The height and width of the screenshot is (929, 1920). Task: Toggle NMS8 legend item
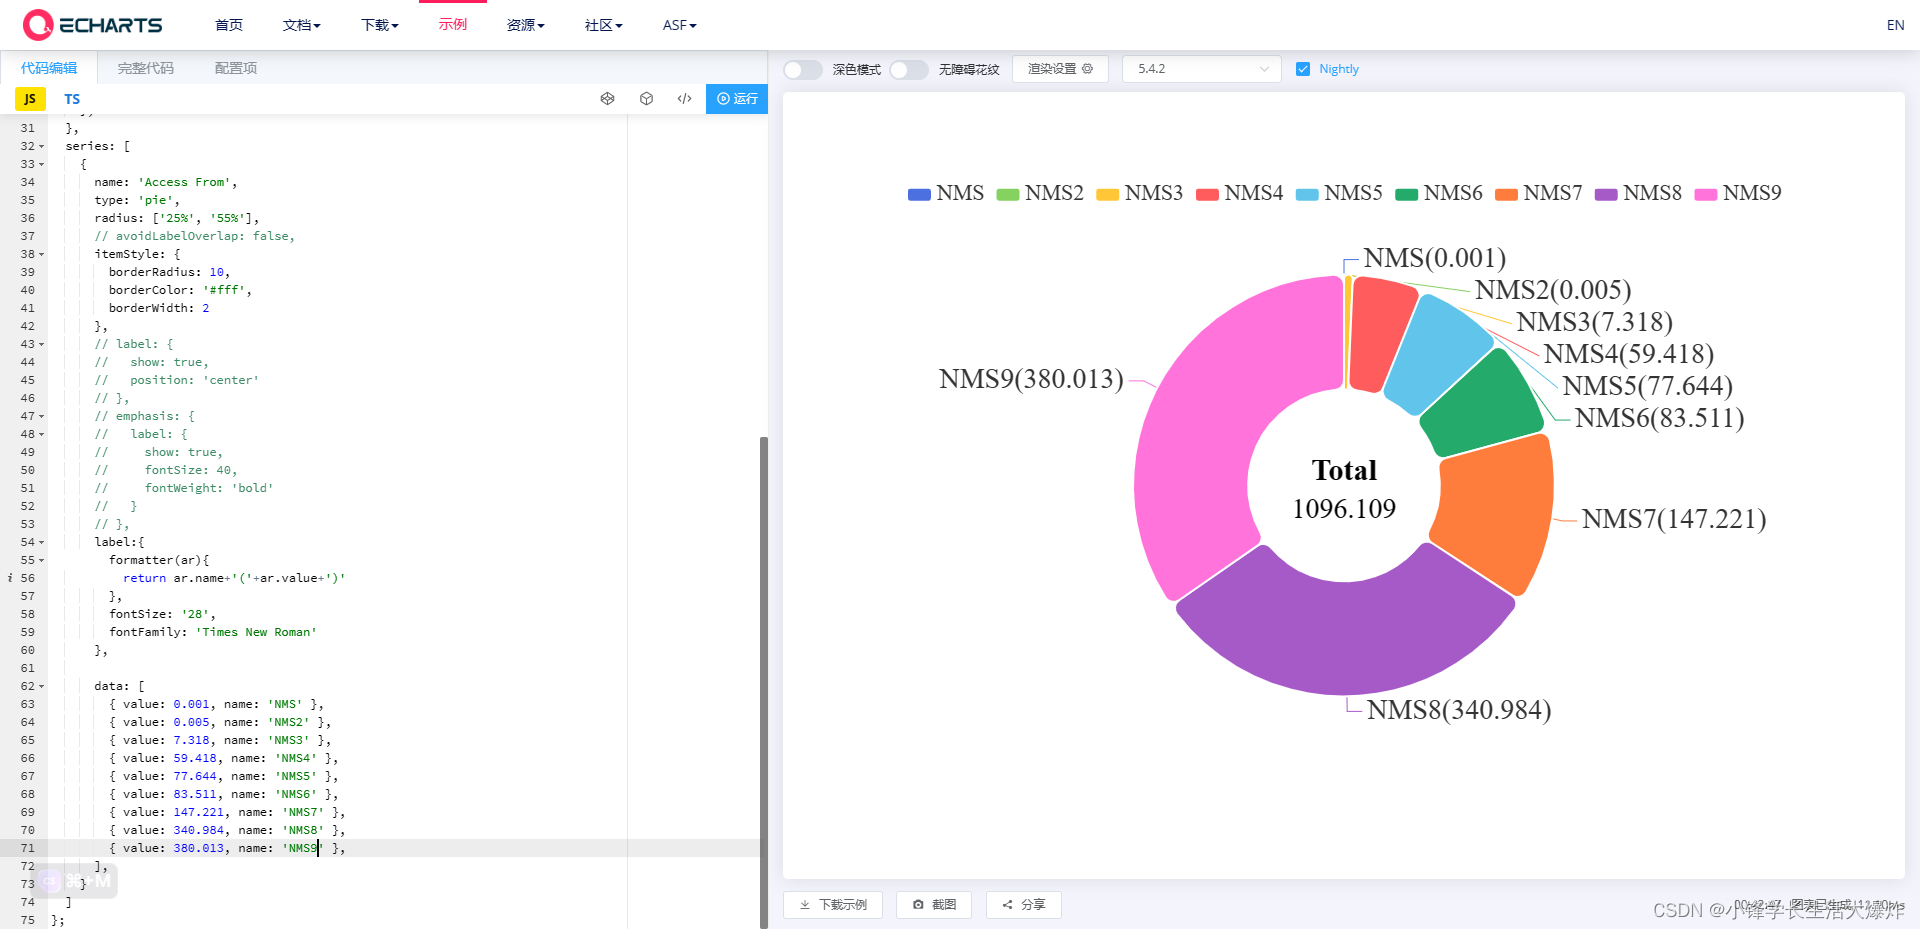coord(1638,193)
